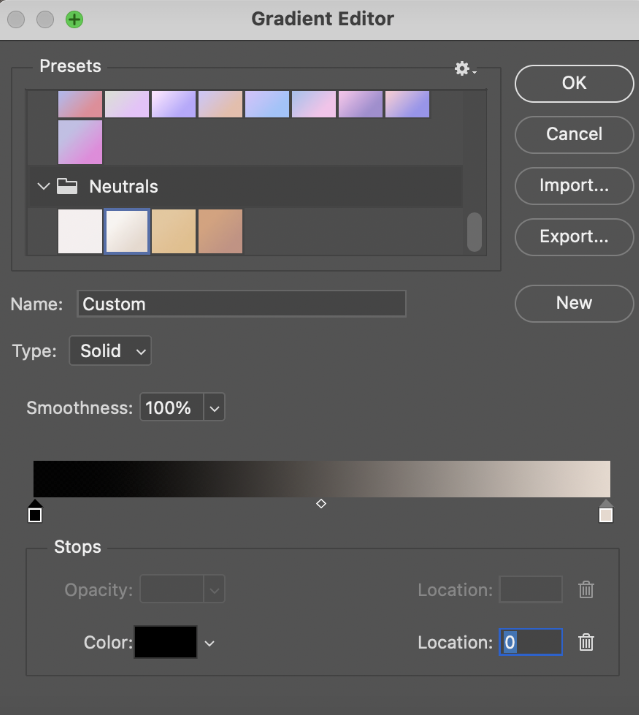
Task: Select the first near-white Neutrals preset
Action: 80,231
